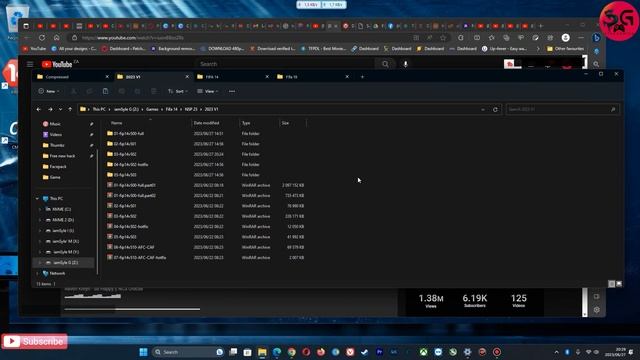Screen dimensions: 640x360
Task: Click the YouTube voice search microphone
Action: click(x=405, y=64)
